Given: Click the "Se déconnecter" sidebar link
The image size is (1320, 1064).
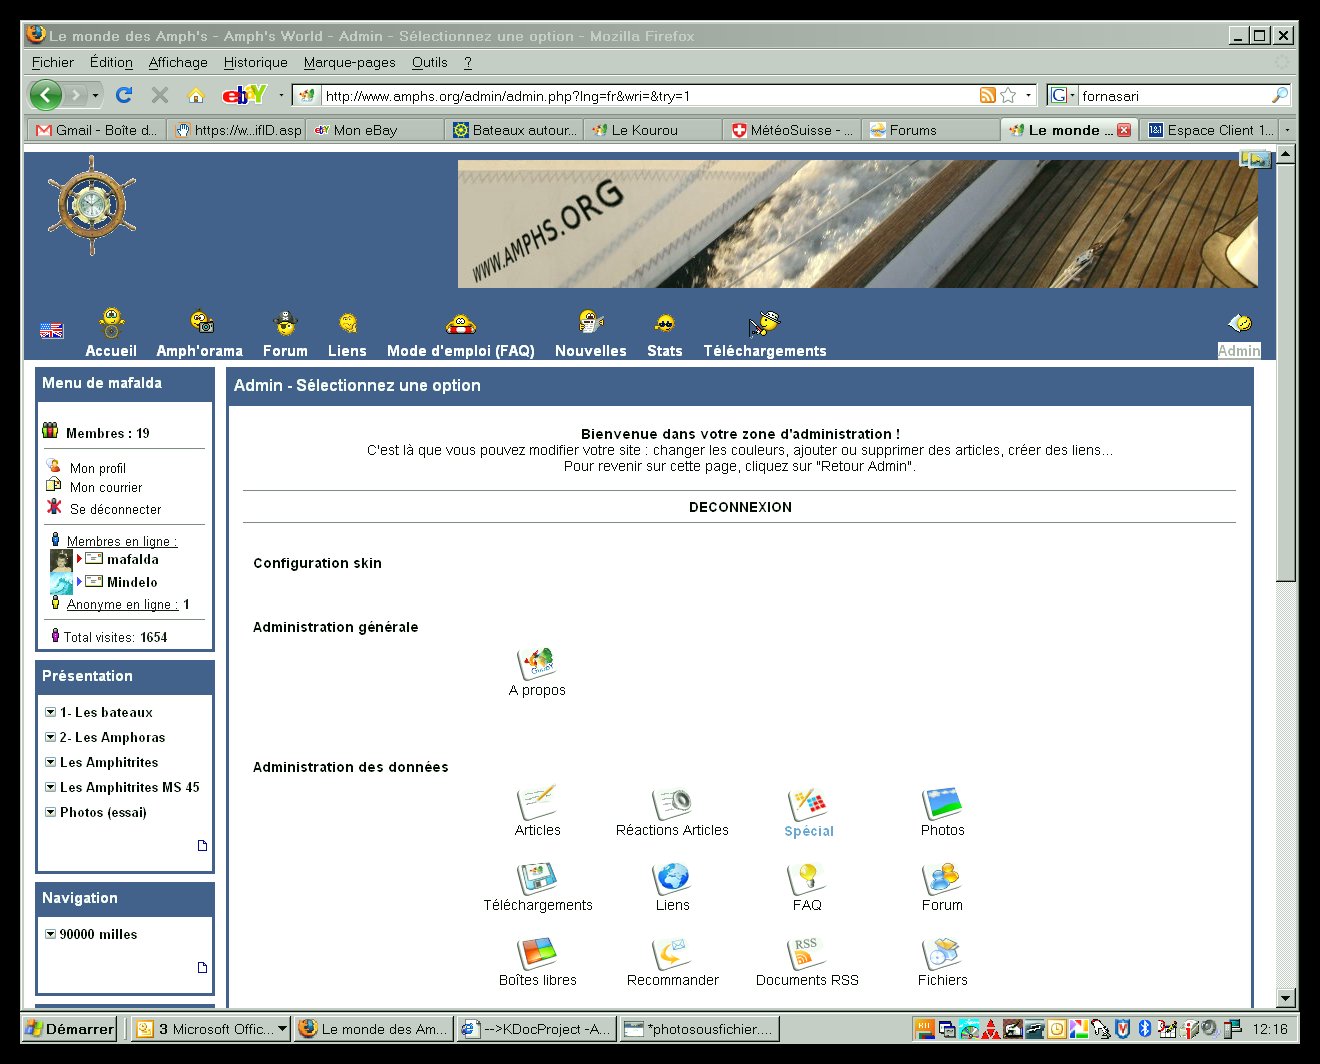Looking at the screenshot, I should coord(115,509).
